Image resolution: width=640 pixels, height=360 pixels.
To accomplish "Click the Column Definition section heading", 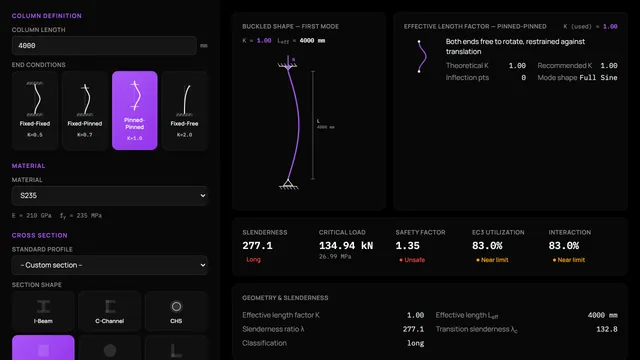I will 47,16.
